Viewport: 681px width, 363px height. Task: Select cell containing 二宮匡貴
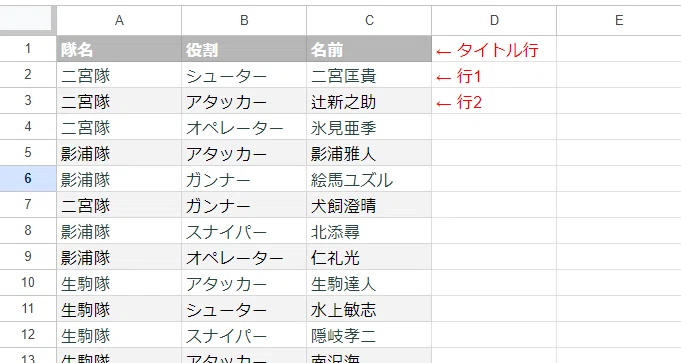coord(369,75)
